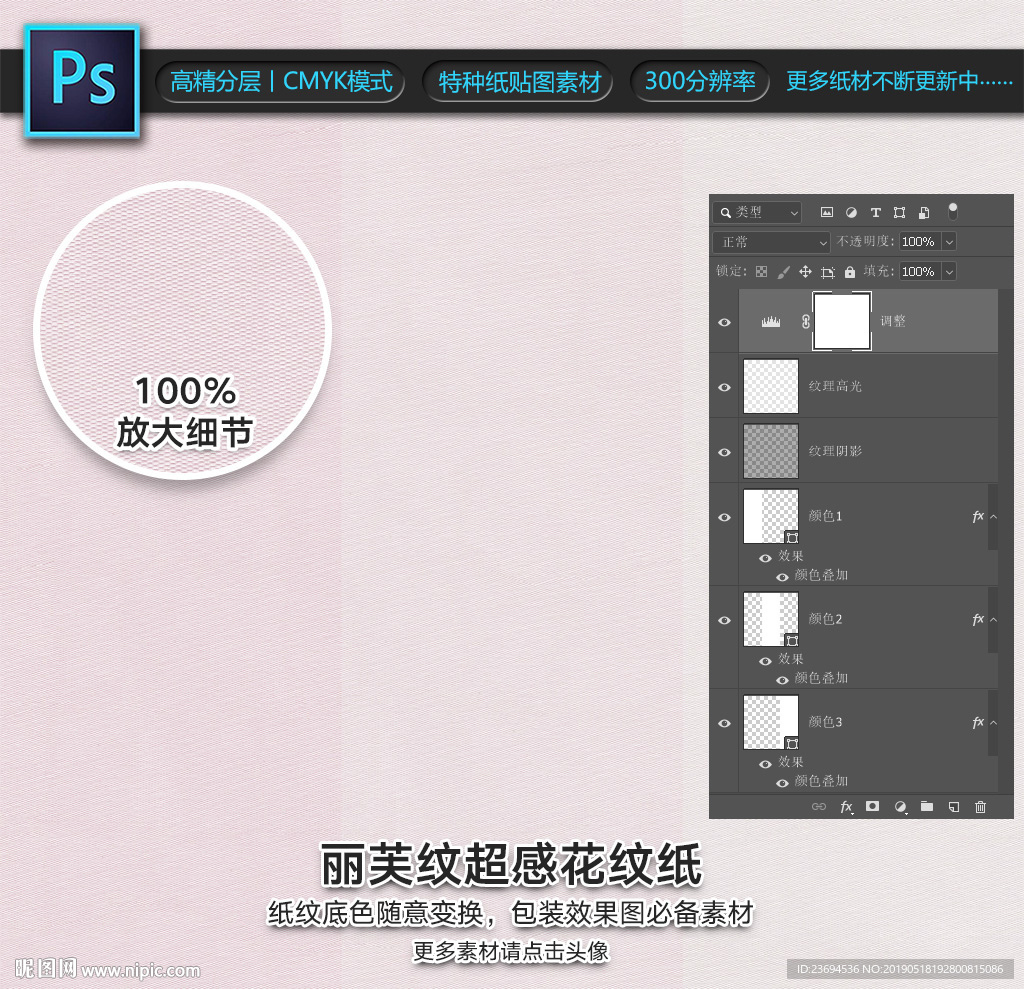Create a new layer group folder
Viewport: 1024px width, 989px height.
pyautogui.click(x=927, y=806)
